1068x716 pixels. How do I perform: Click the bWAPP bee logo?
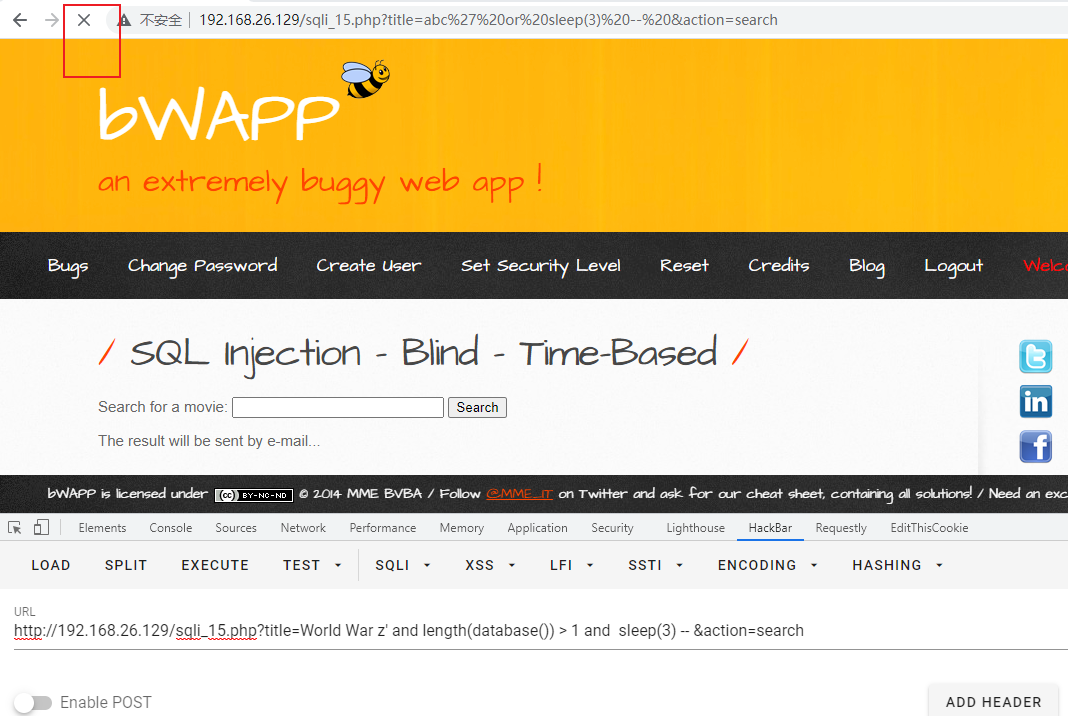click(x=366, y=78)
